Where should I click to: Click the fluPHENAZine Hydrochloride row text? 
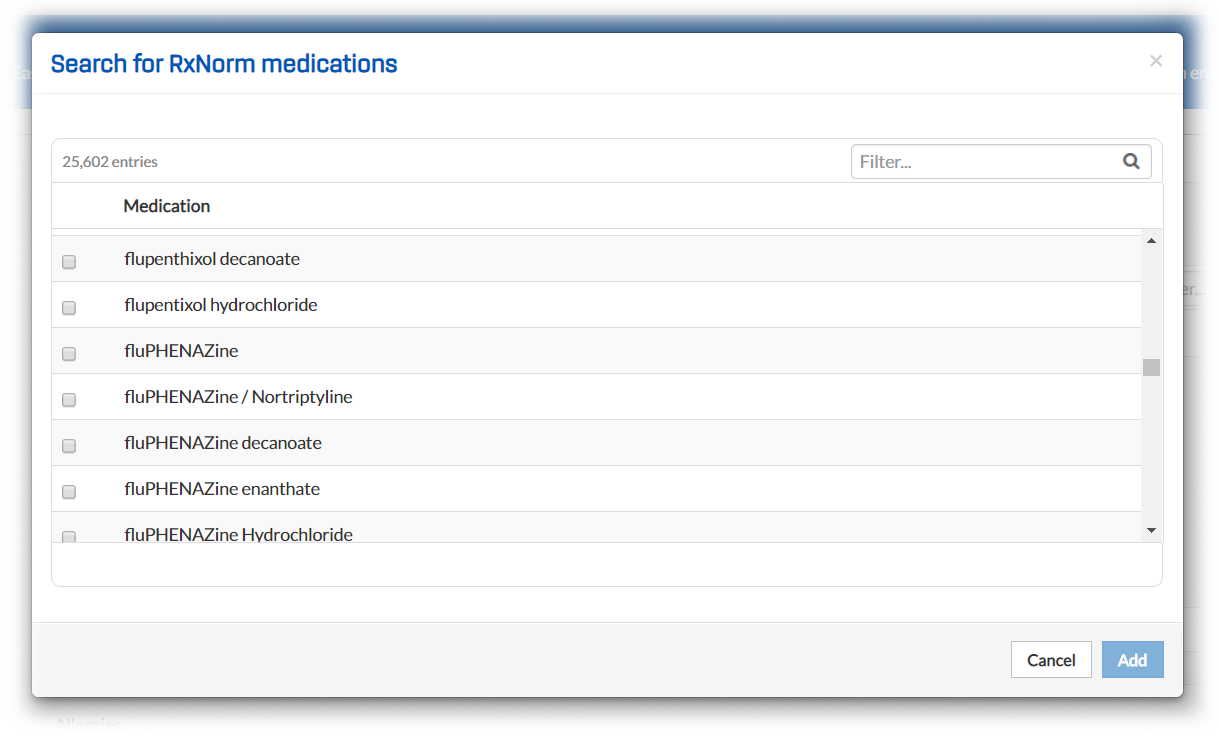[238, 535]
